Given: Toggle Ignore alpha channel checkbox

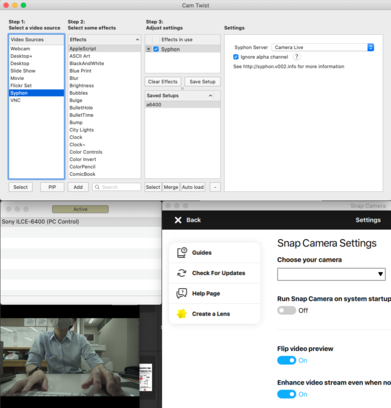Looking at the screenshot, I should coord(236,57).
